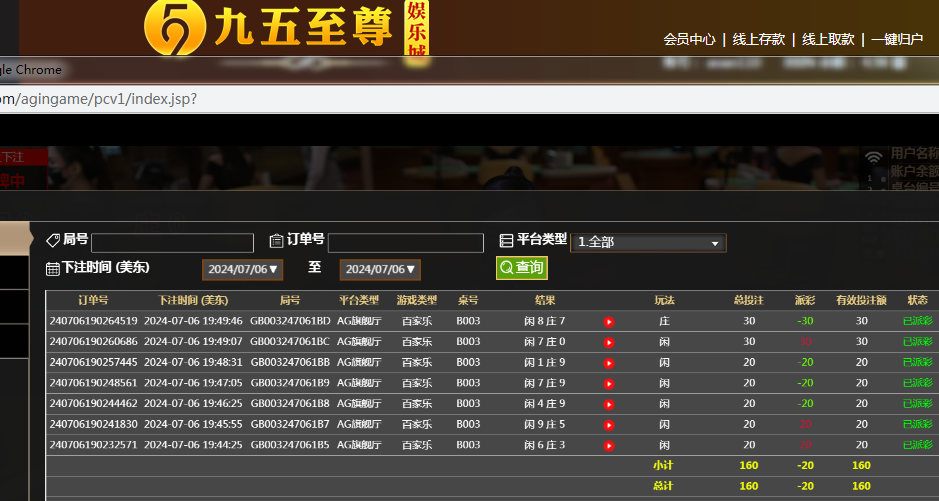Open replay for round GB003247061B5

[x=609, y=445]
